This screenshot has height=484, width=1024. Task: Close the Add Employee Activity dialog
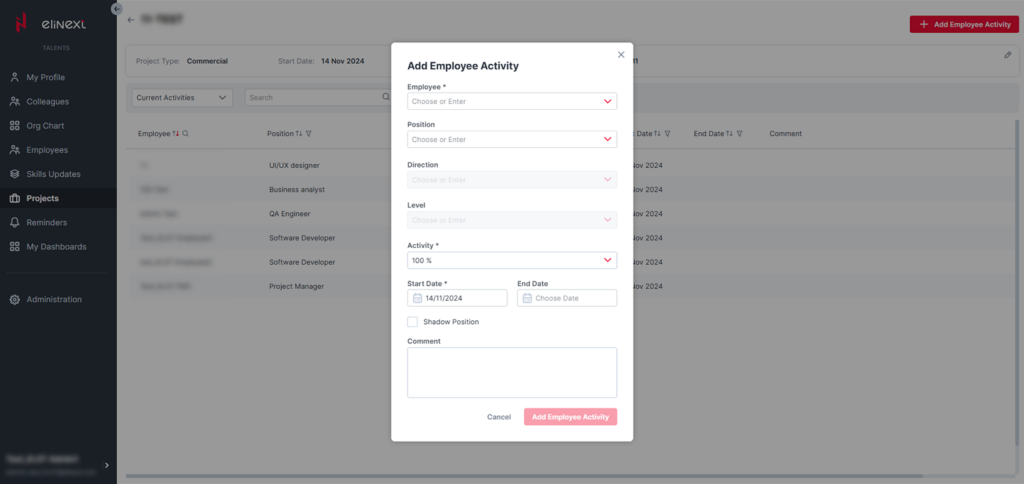tap(621, 55)
